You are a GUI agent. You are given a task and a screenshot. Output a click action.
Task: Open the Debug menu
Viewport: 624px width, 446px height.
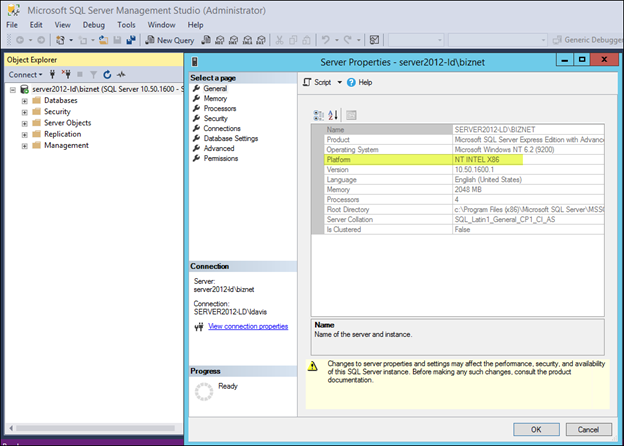[x=94, y=25]
